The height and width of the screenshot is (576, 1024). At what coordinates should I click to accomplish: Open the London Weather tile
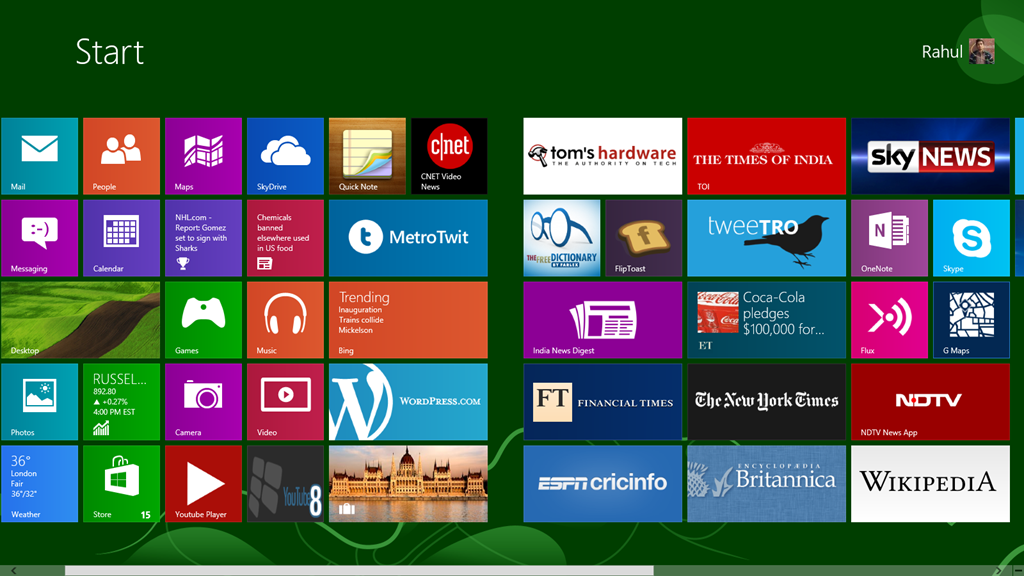tap(39, 484)
